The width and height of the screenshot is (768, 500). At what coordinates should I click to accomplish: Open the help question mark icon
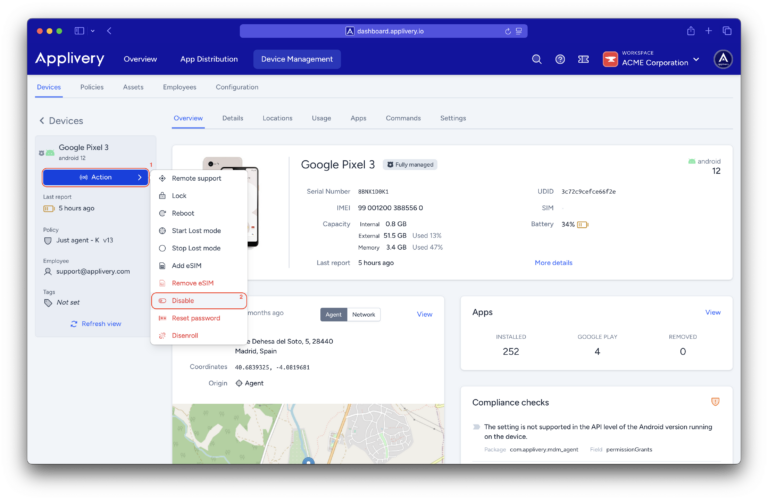pos(560,59)
